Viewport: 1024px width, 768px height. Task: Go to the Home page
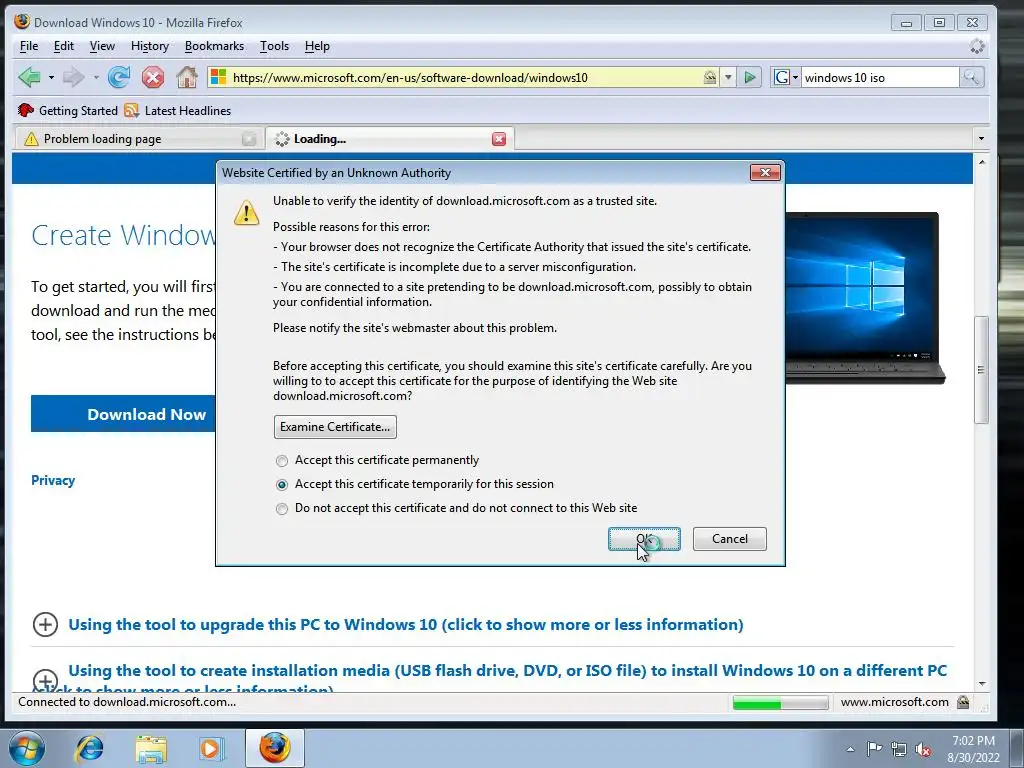(187, 78)
